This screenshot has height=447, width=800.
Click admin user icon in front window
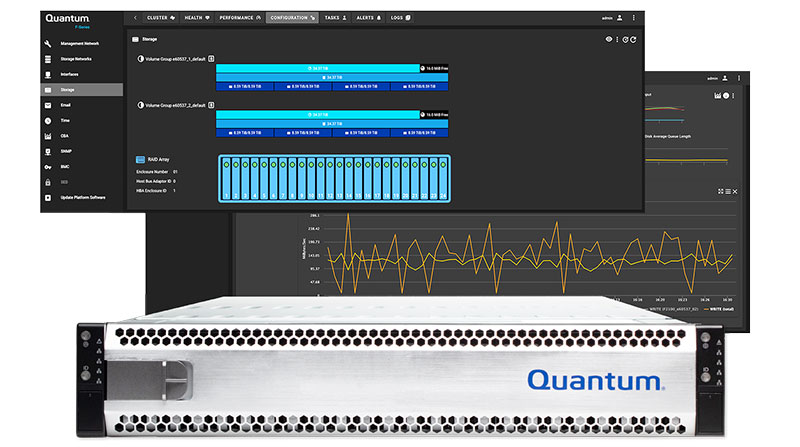point(619,18)
